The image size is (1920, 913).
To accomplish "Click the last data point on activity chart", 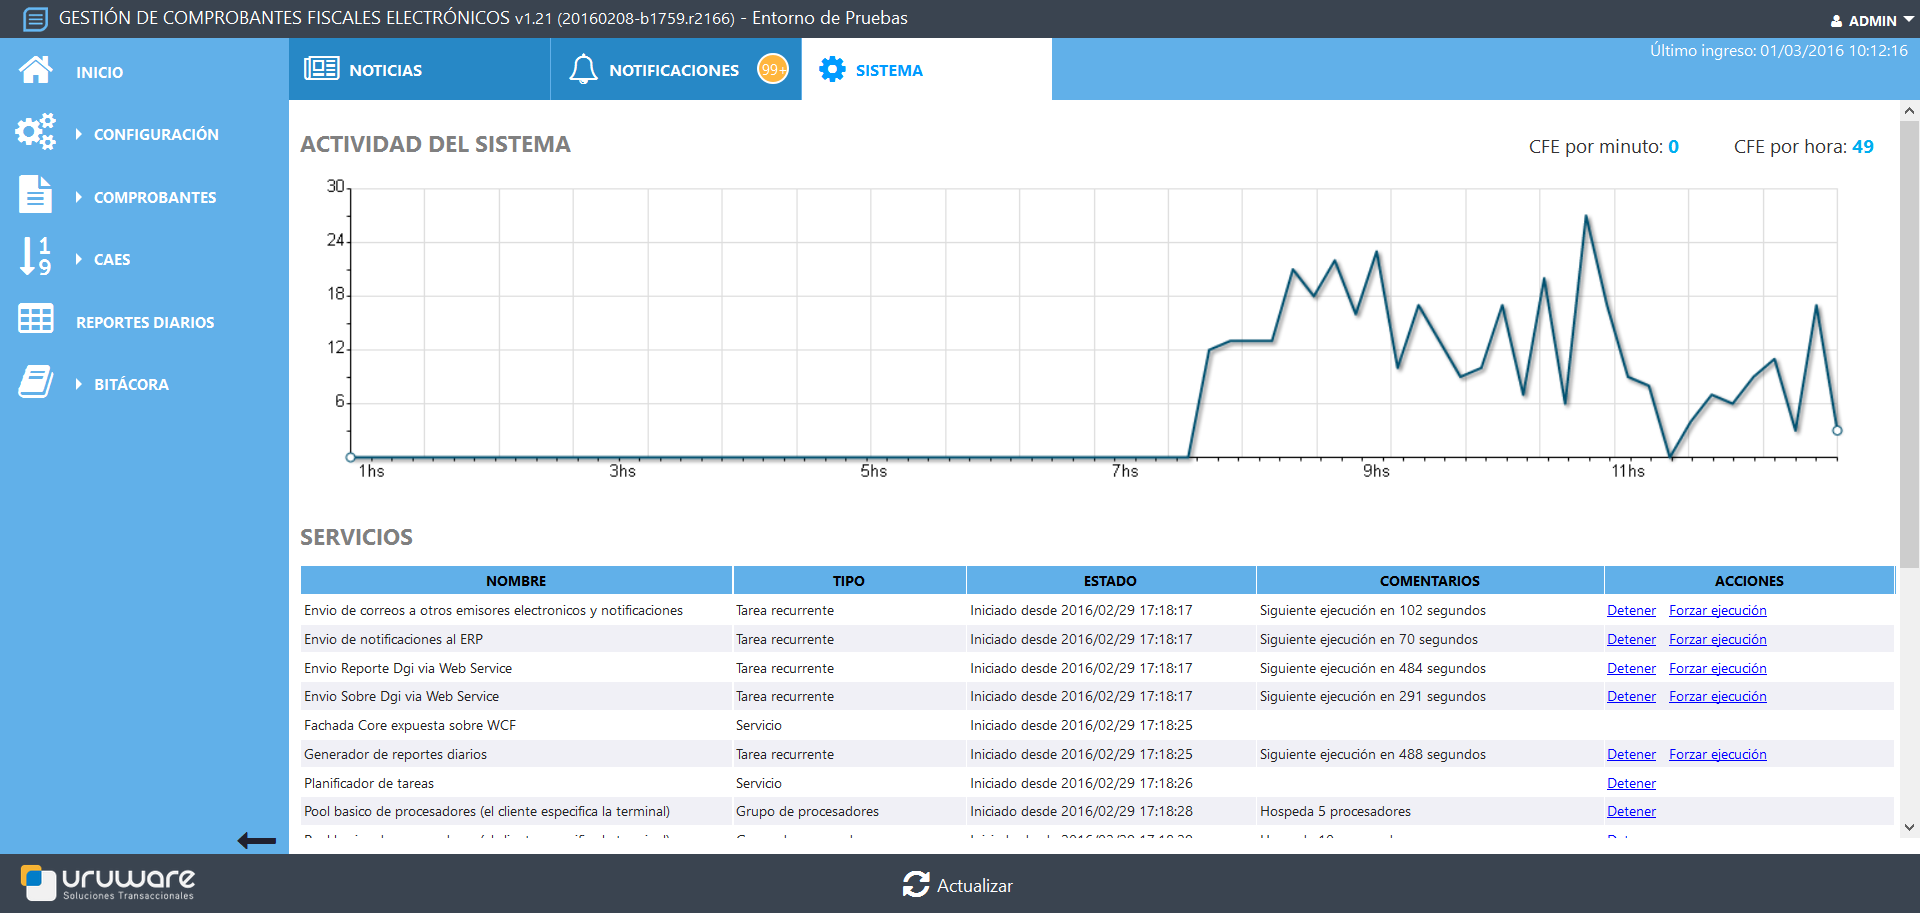I will 1837,431.
